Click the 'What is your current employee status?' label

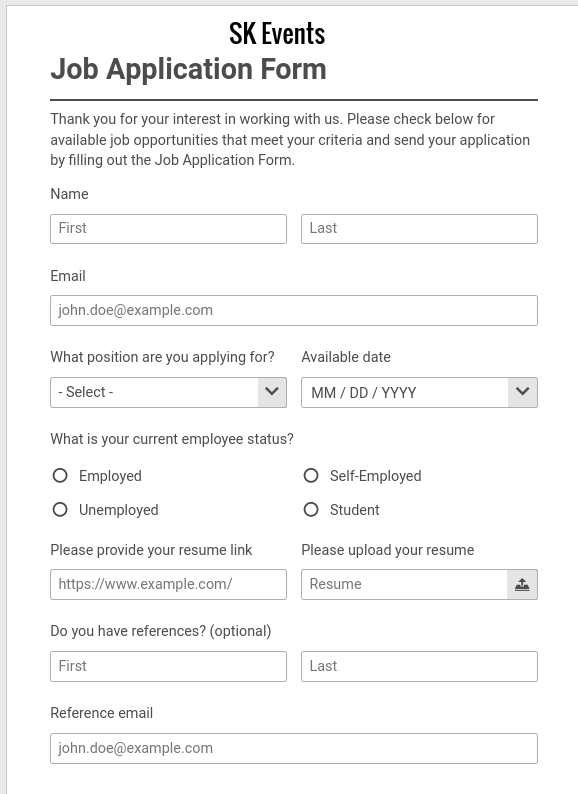pyautogui.click(x=172, y=439)
